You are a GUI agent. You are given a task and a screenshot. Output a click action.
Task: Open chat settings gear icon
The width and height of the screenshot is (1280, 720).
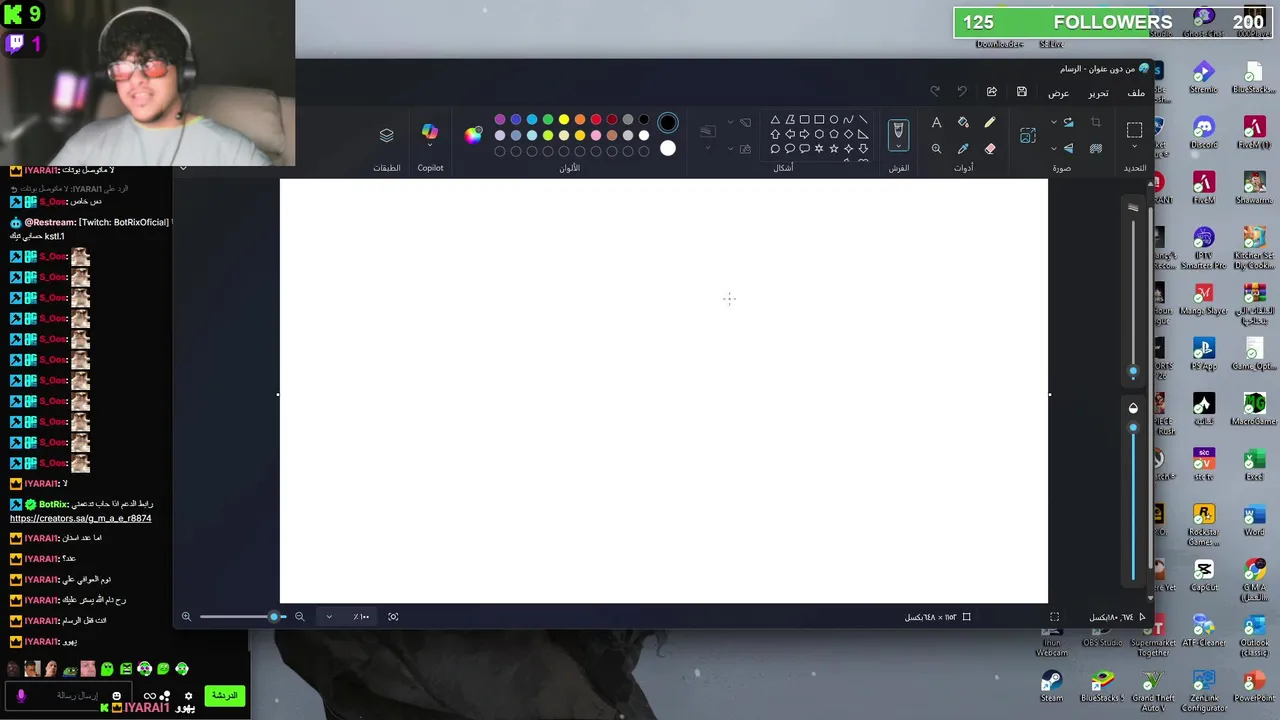pos(187,696)
